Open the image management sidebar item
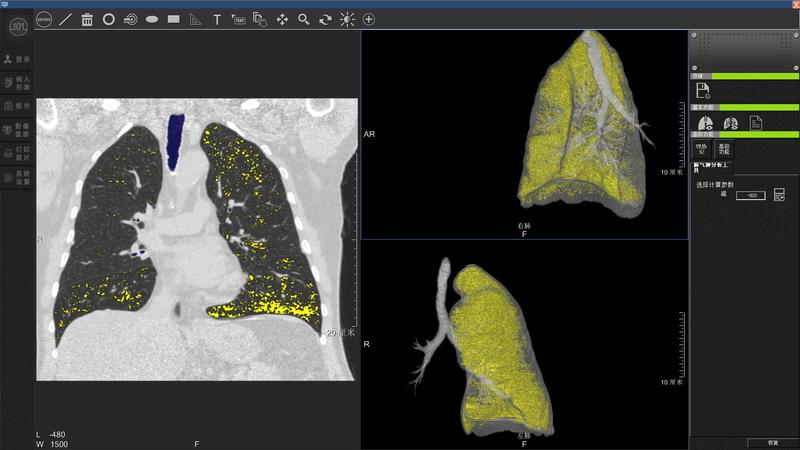Viewport: 800px width, 450px height. pos(17,130)
